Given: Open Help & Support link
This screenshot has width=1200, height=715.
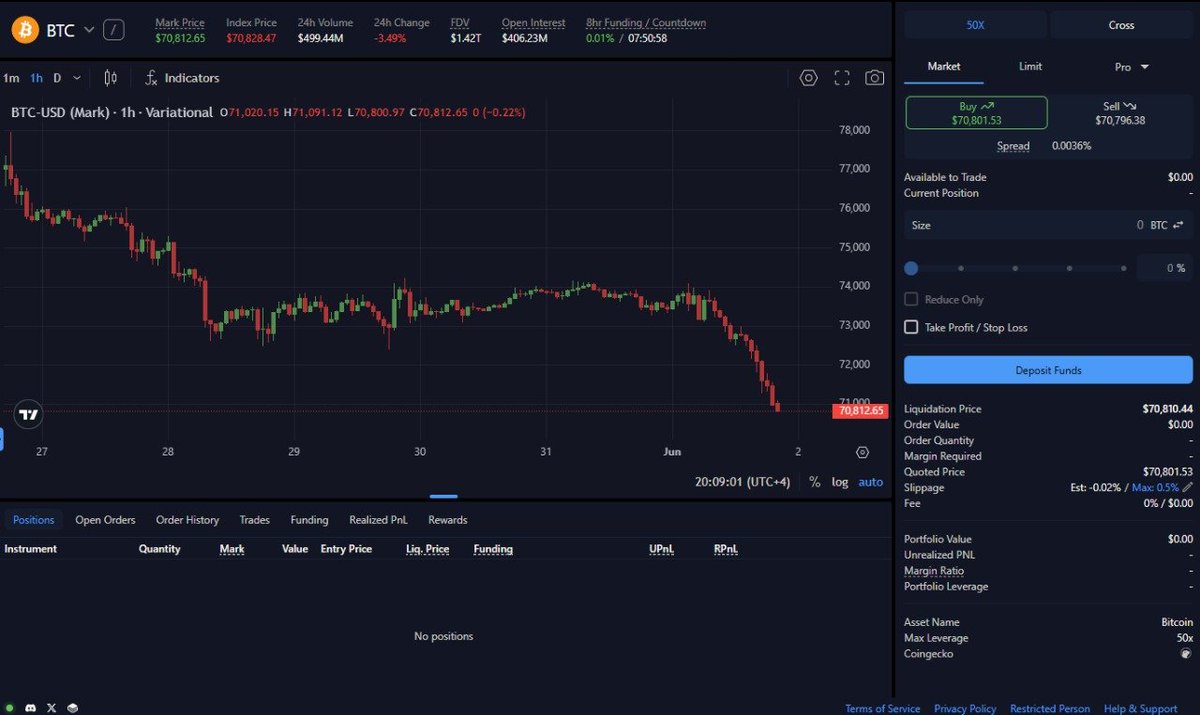Looking at the screenshot, I should pyautogui.click(x=1141, y=708).
